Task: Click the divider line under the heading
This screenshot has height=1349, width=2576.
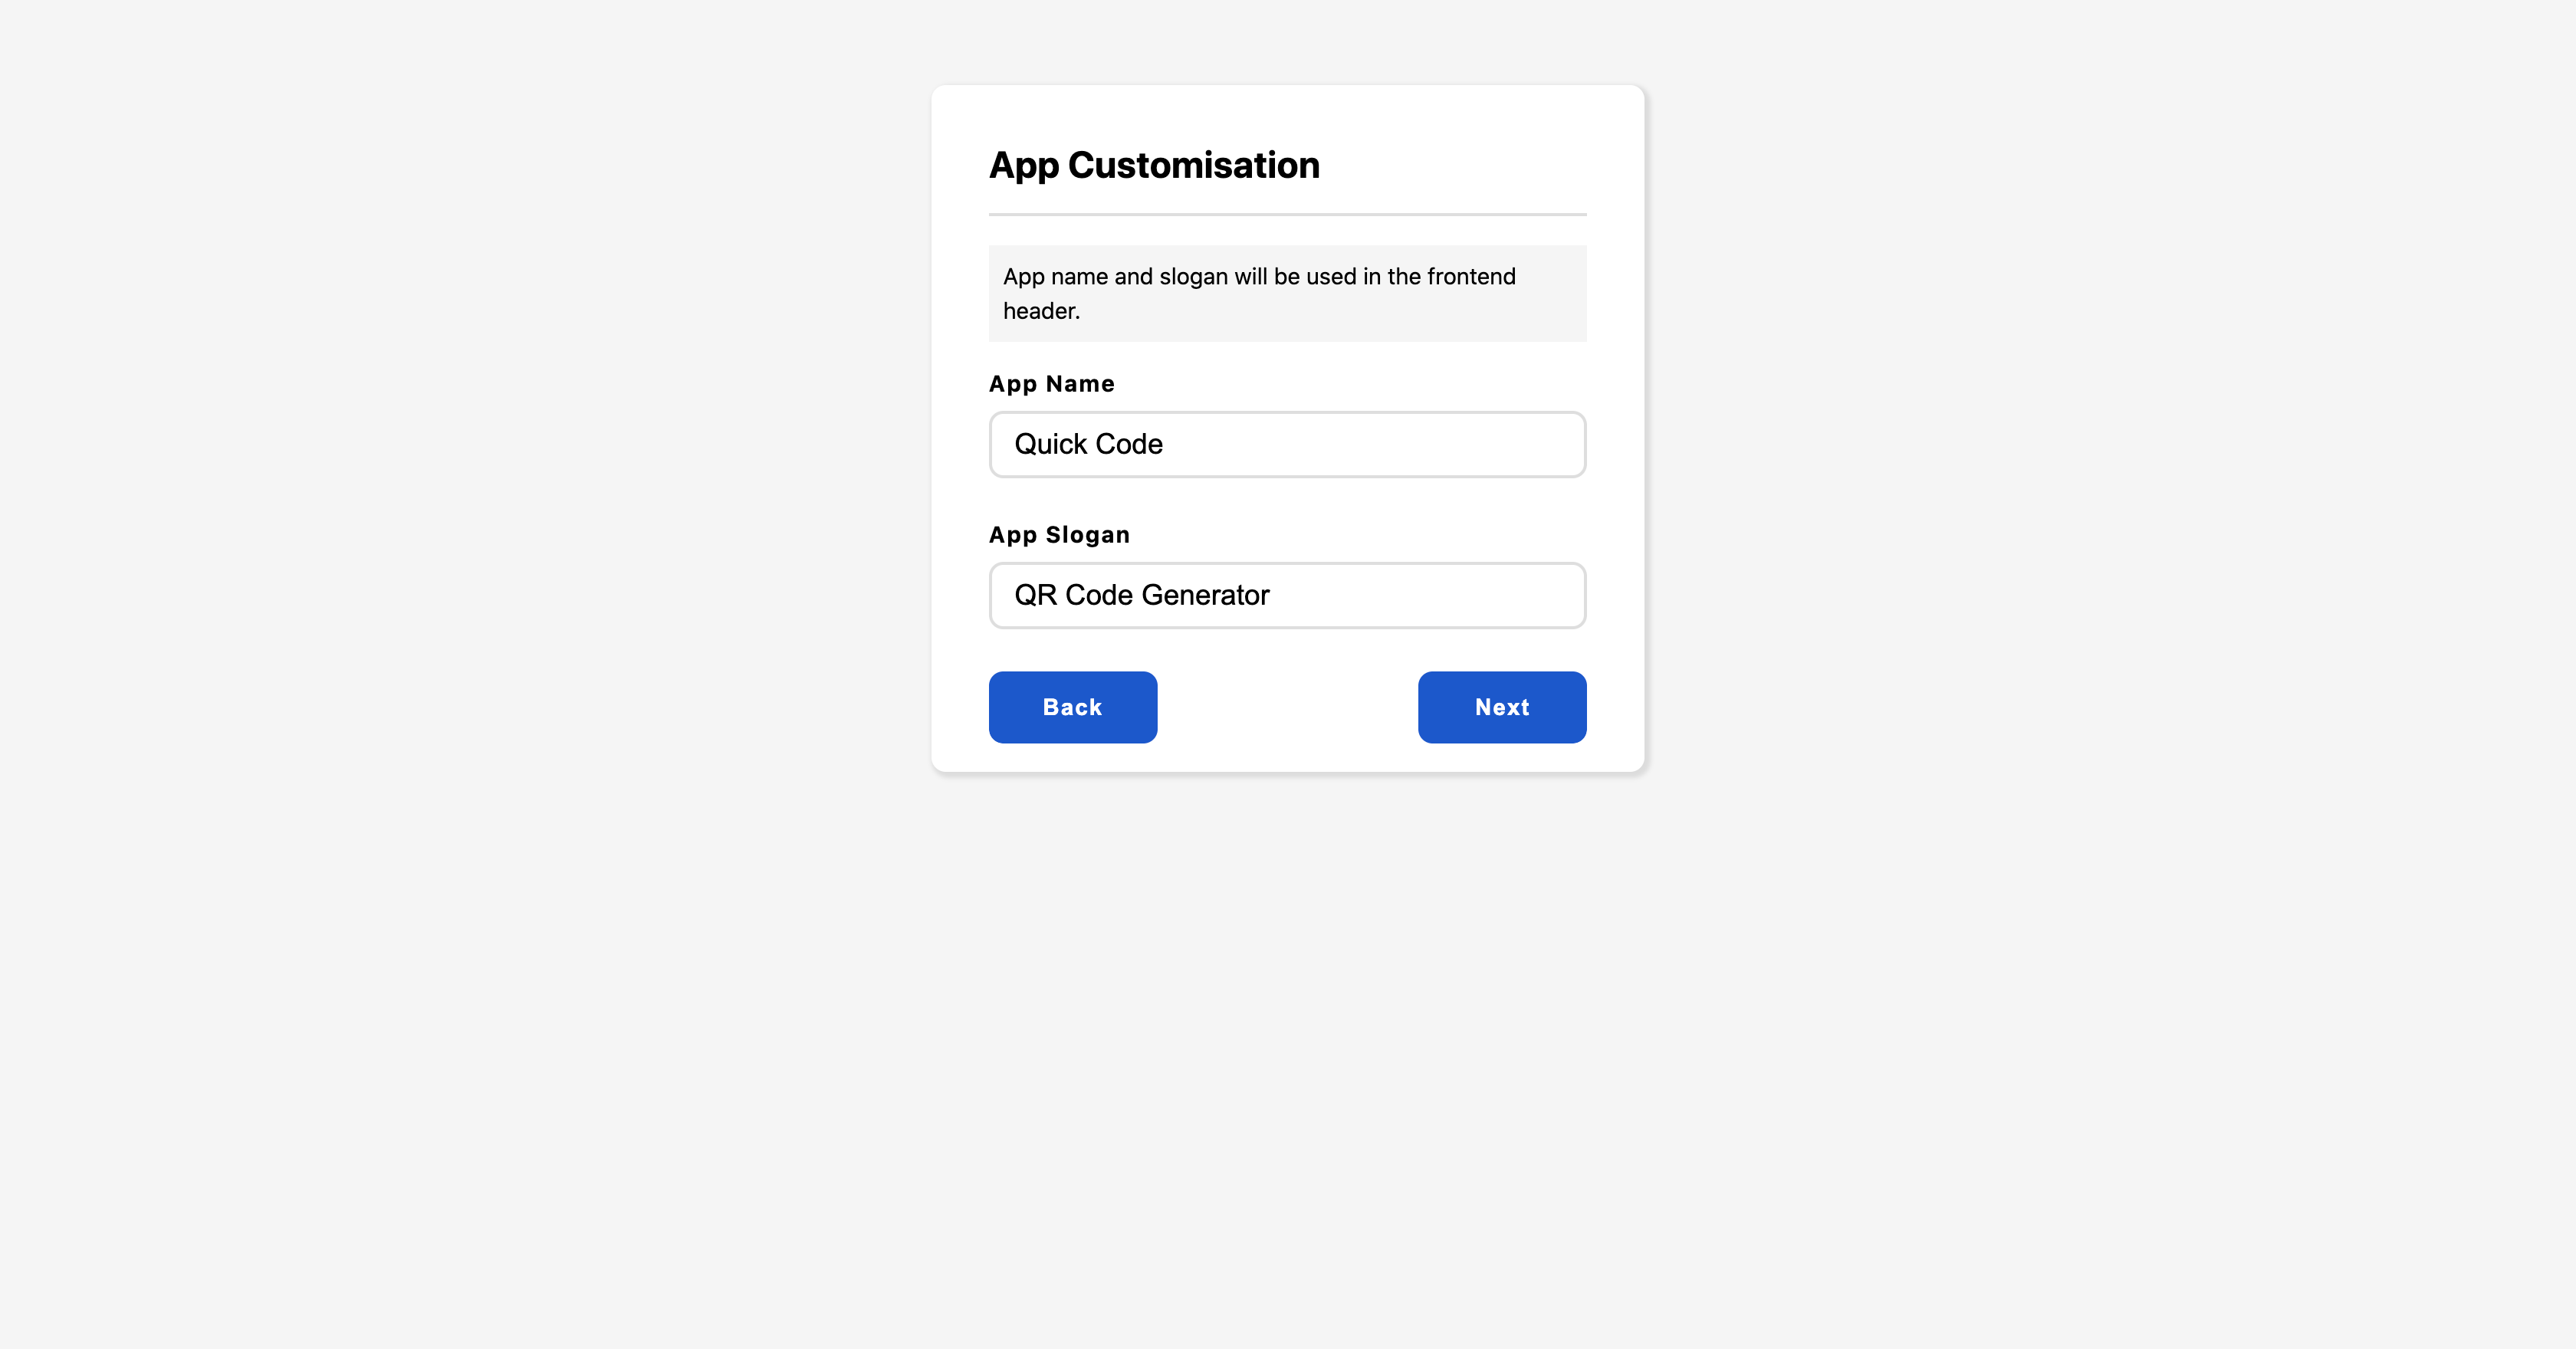Action: [1287, 214]
